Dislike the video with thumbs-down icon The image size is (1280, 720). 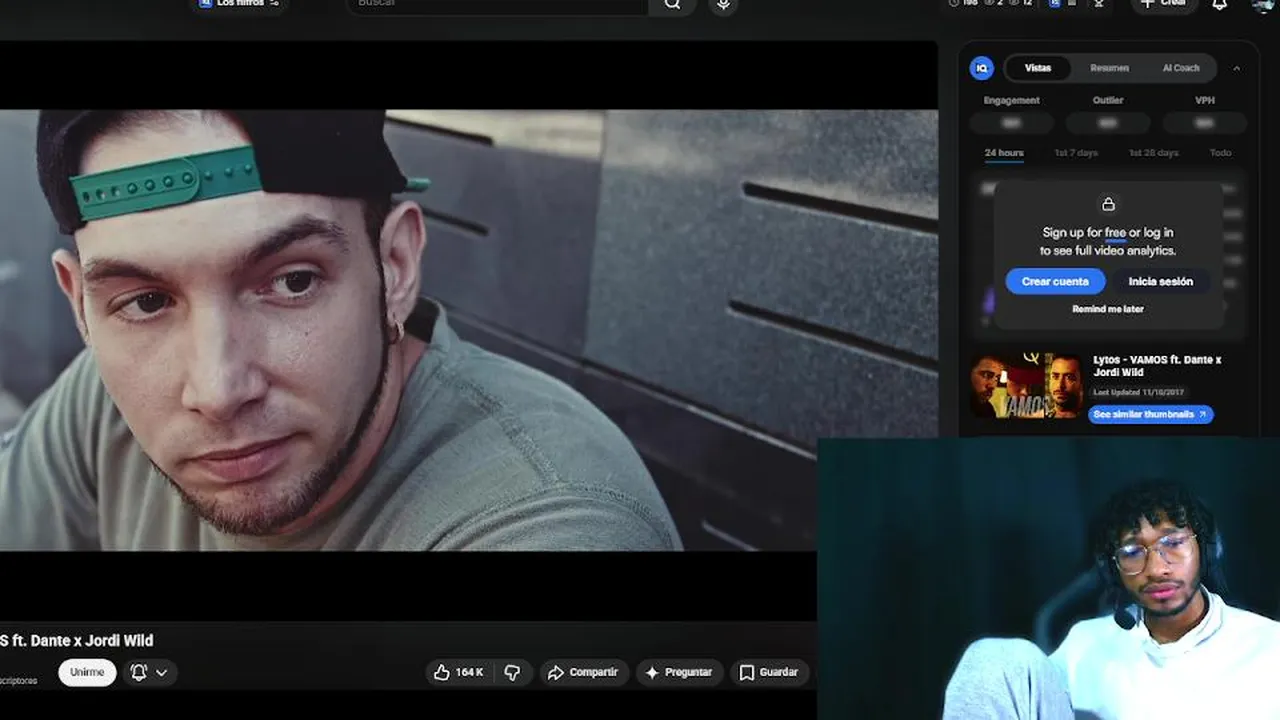pyautogui.click(x=512, y=672)
